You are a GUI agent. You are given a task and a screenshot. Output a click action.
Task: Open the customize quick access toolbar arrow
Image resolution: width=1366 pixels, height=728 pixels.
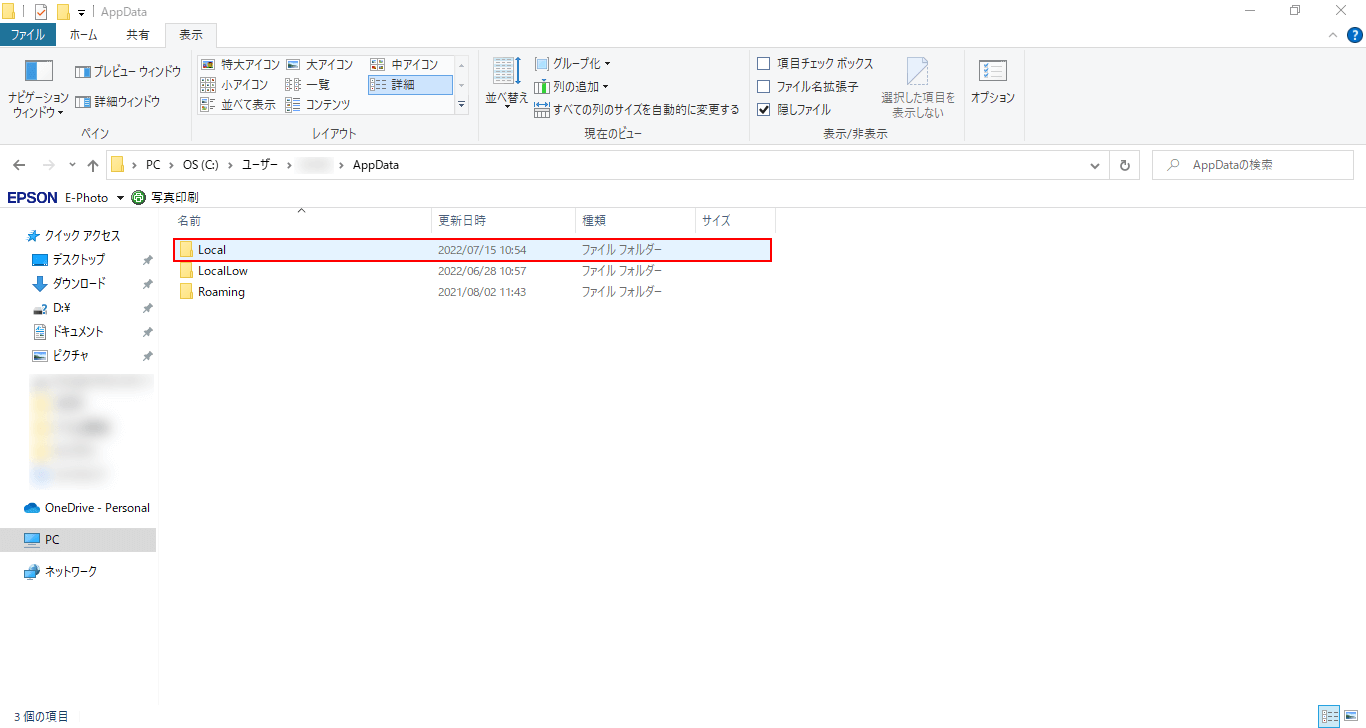coord(81,13)
